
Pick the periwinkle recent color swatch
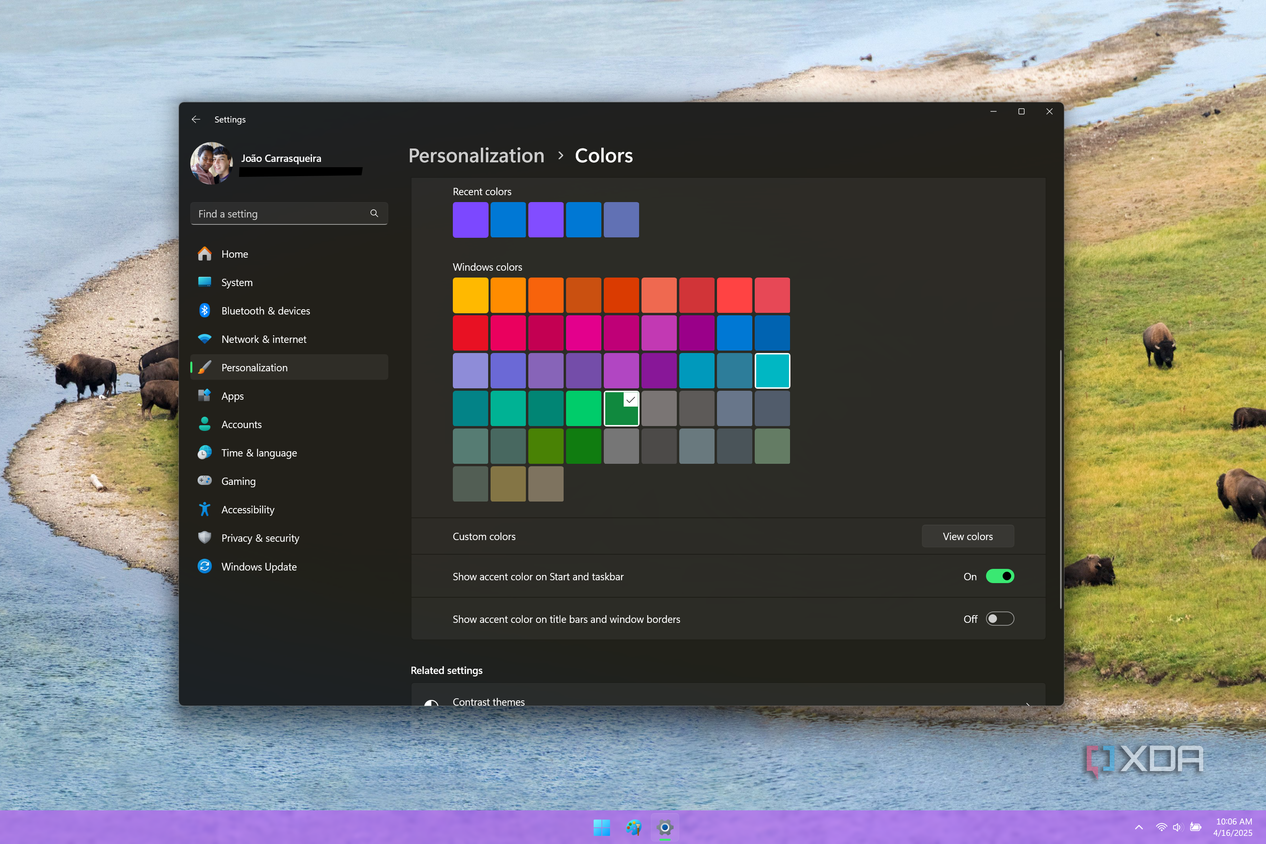621,220
